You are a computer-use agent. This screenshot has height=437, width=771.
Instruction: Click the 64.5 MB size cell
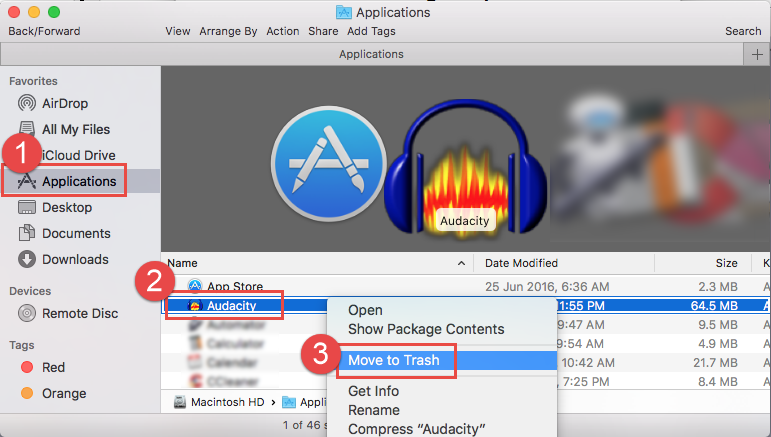(x=714, y=305)
